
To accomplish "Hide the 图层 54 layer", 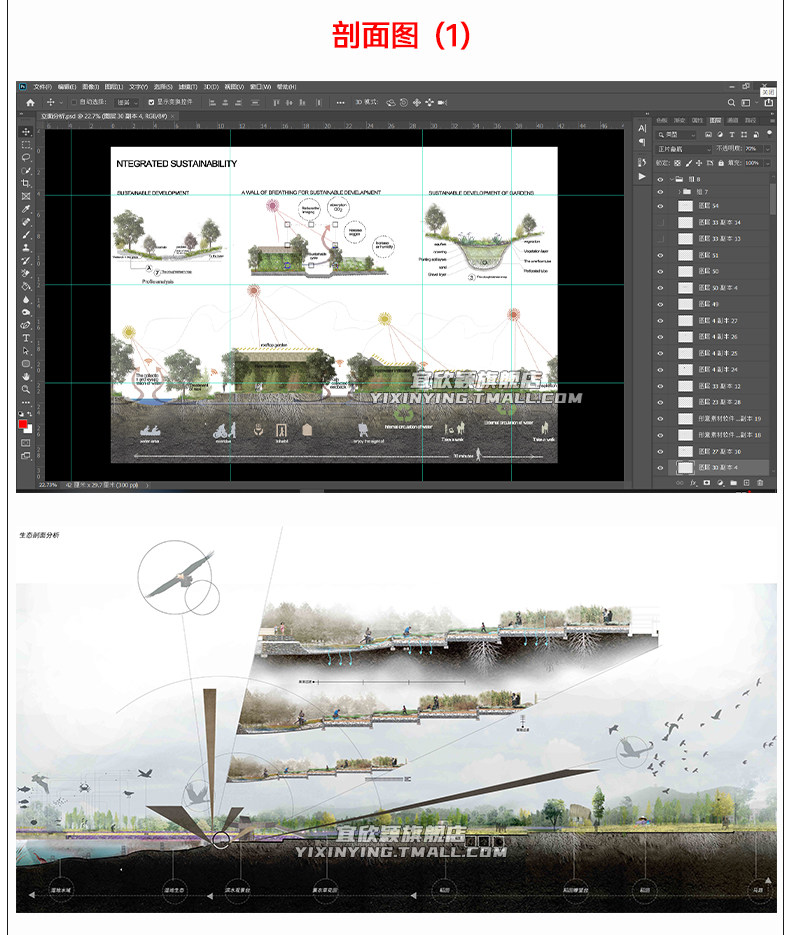I will pos(660,206).
